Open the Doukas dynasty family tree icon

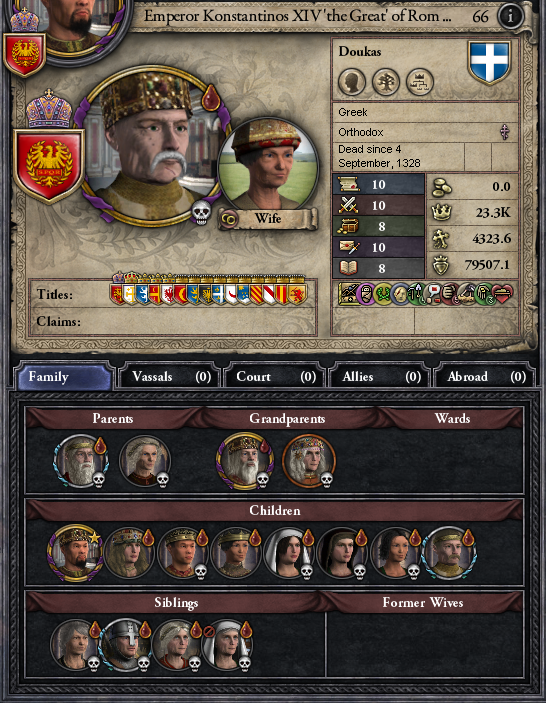tap(386, 82)
